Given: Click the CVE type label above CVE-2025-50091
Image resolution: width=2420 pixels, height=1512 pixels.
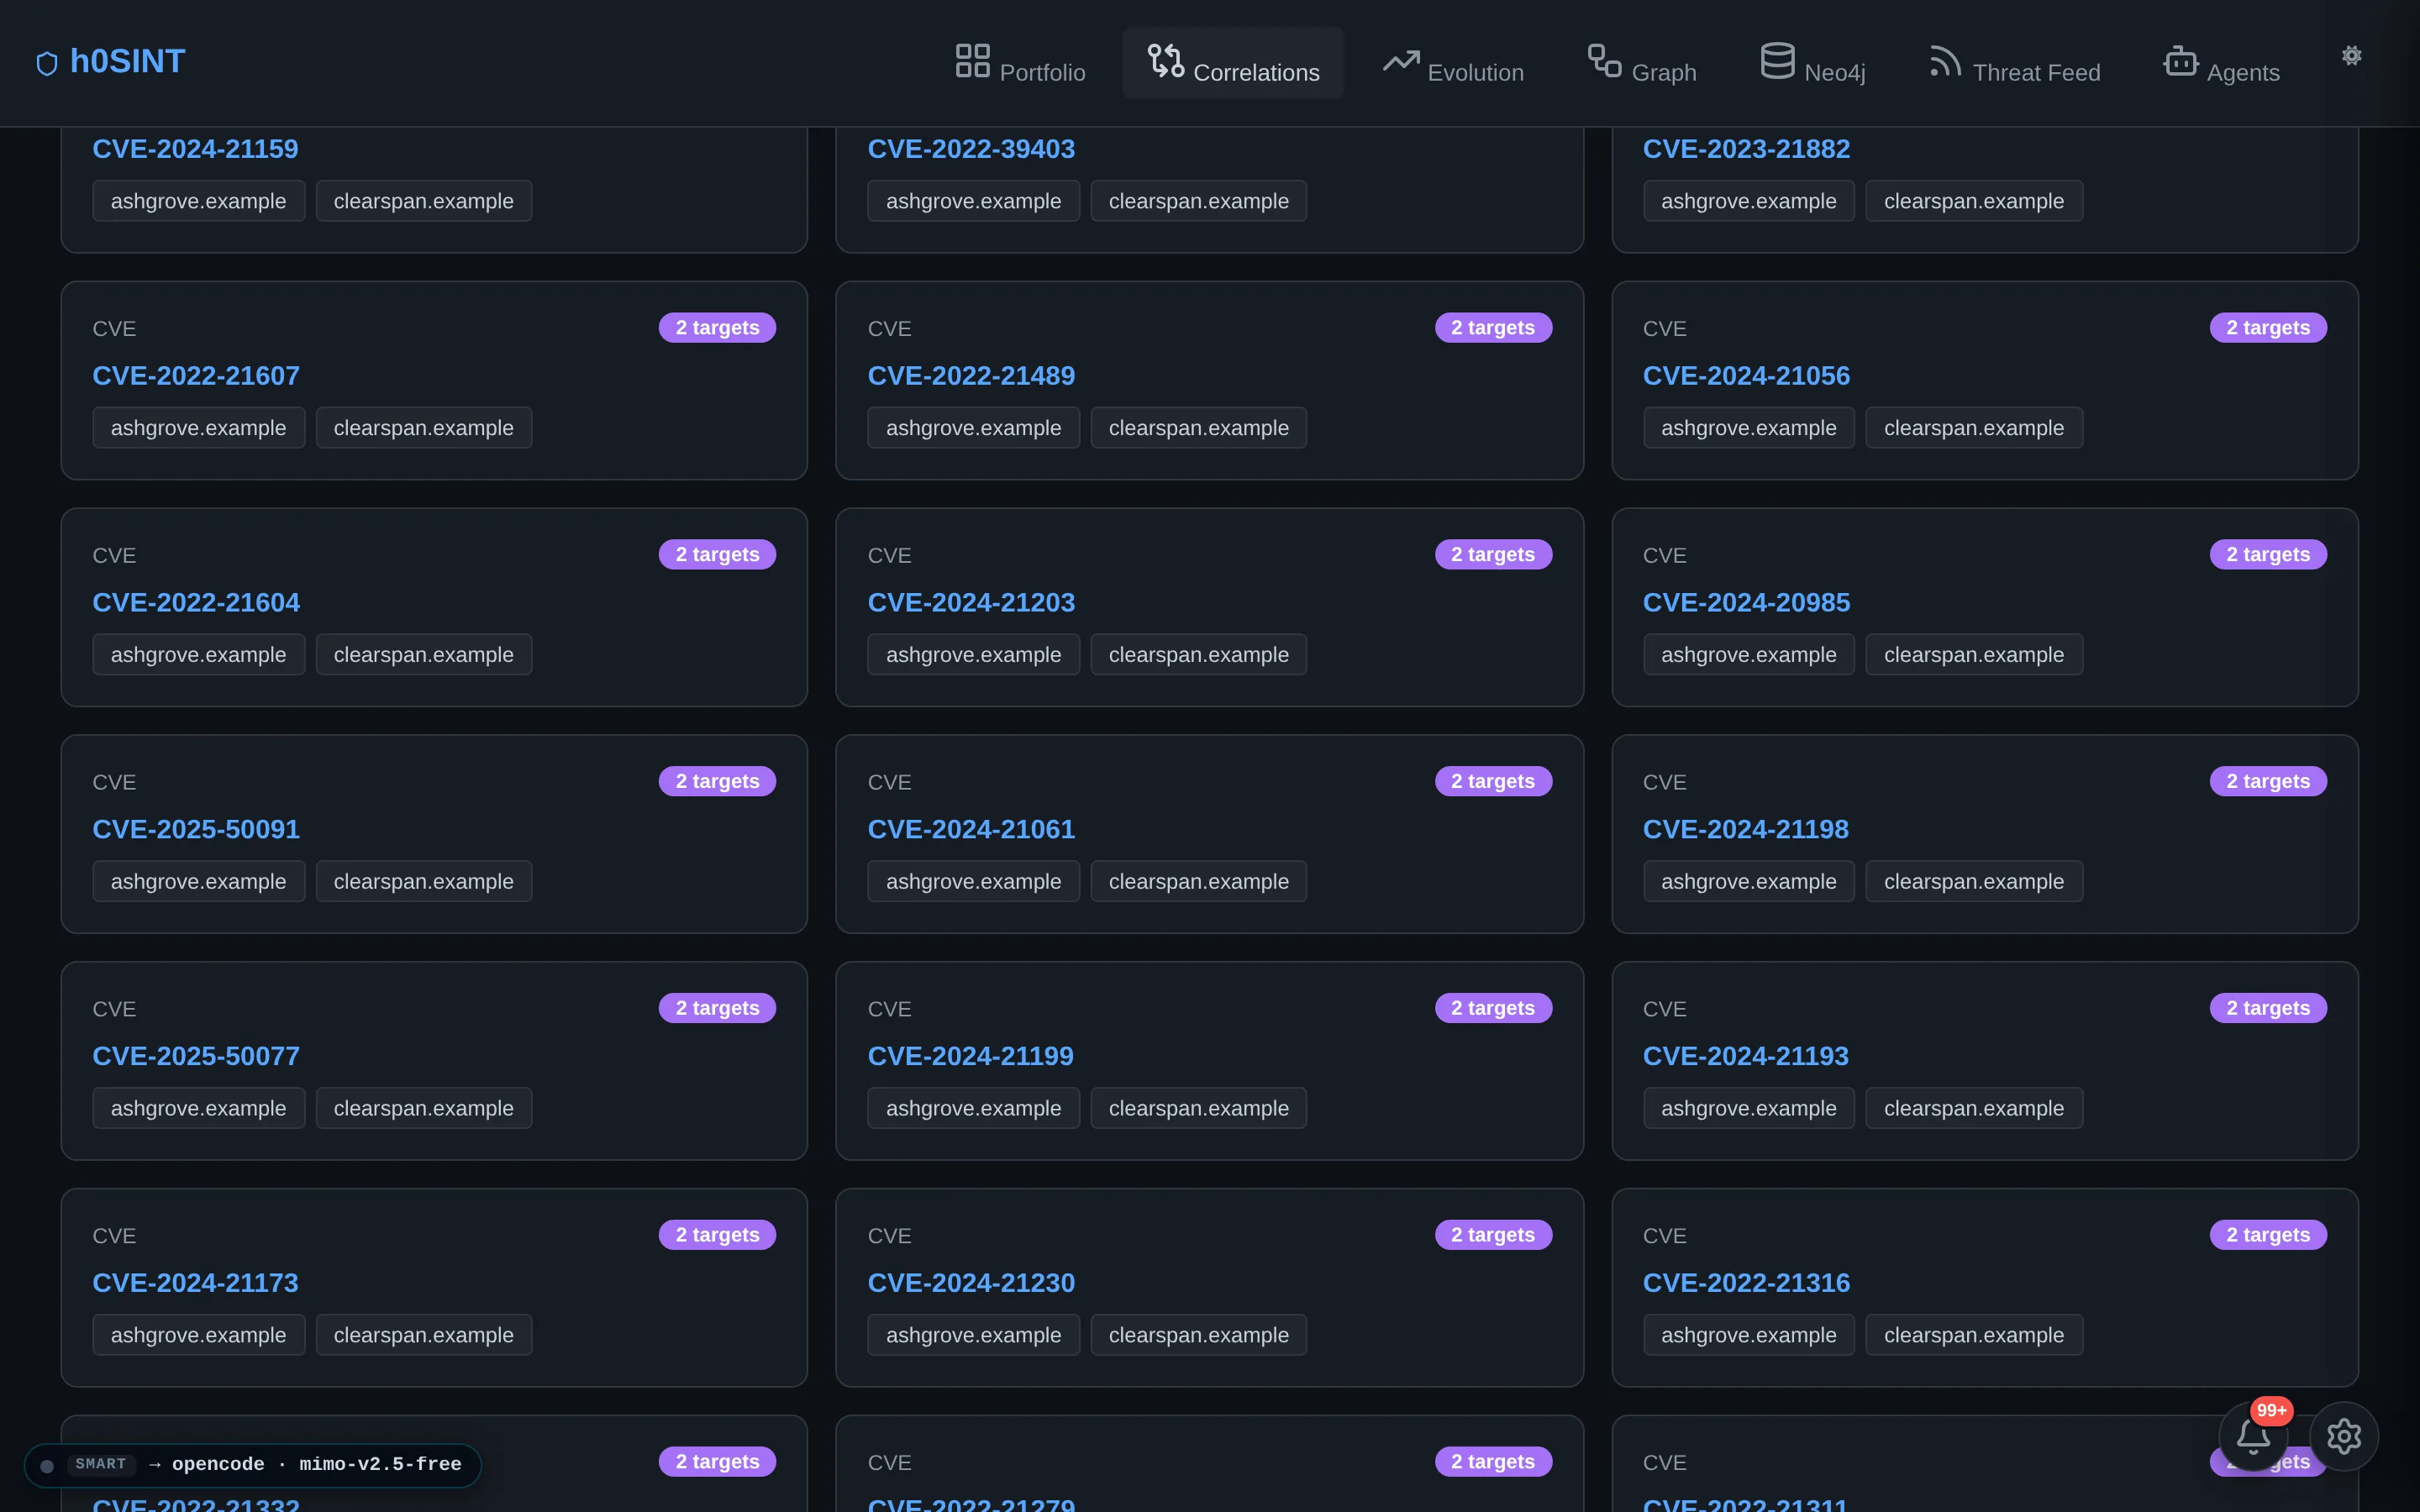Looking at the screenshot, I should click(114, 783).
